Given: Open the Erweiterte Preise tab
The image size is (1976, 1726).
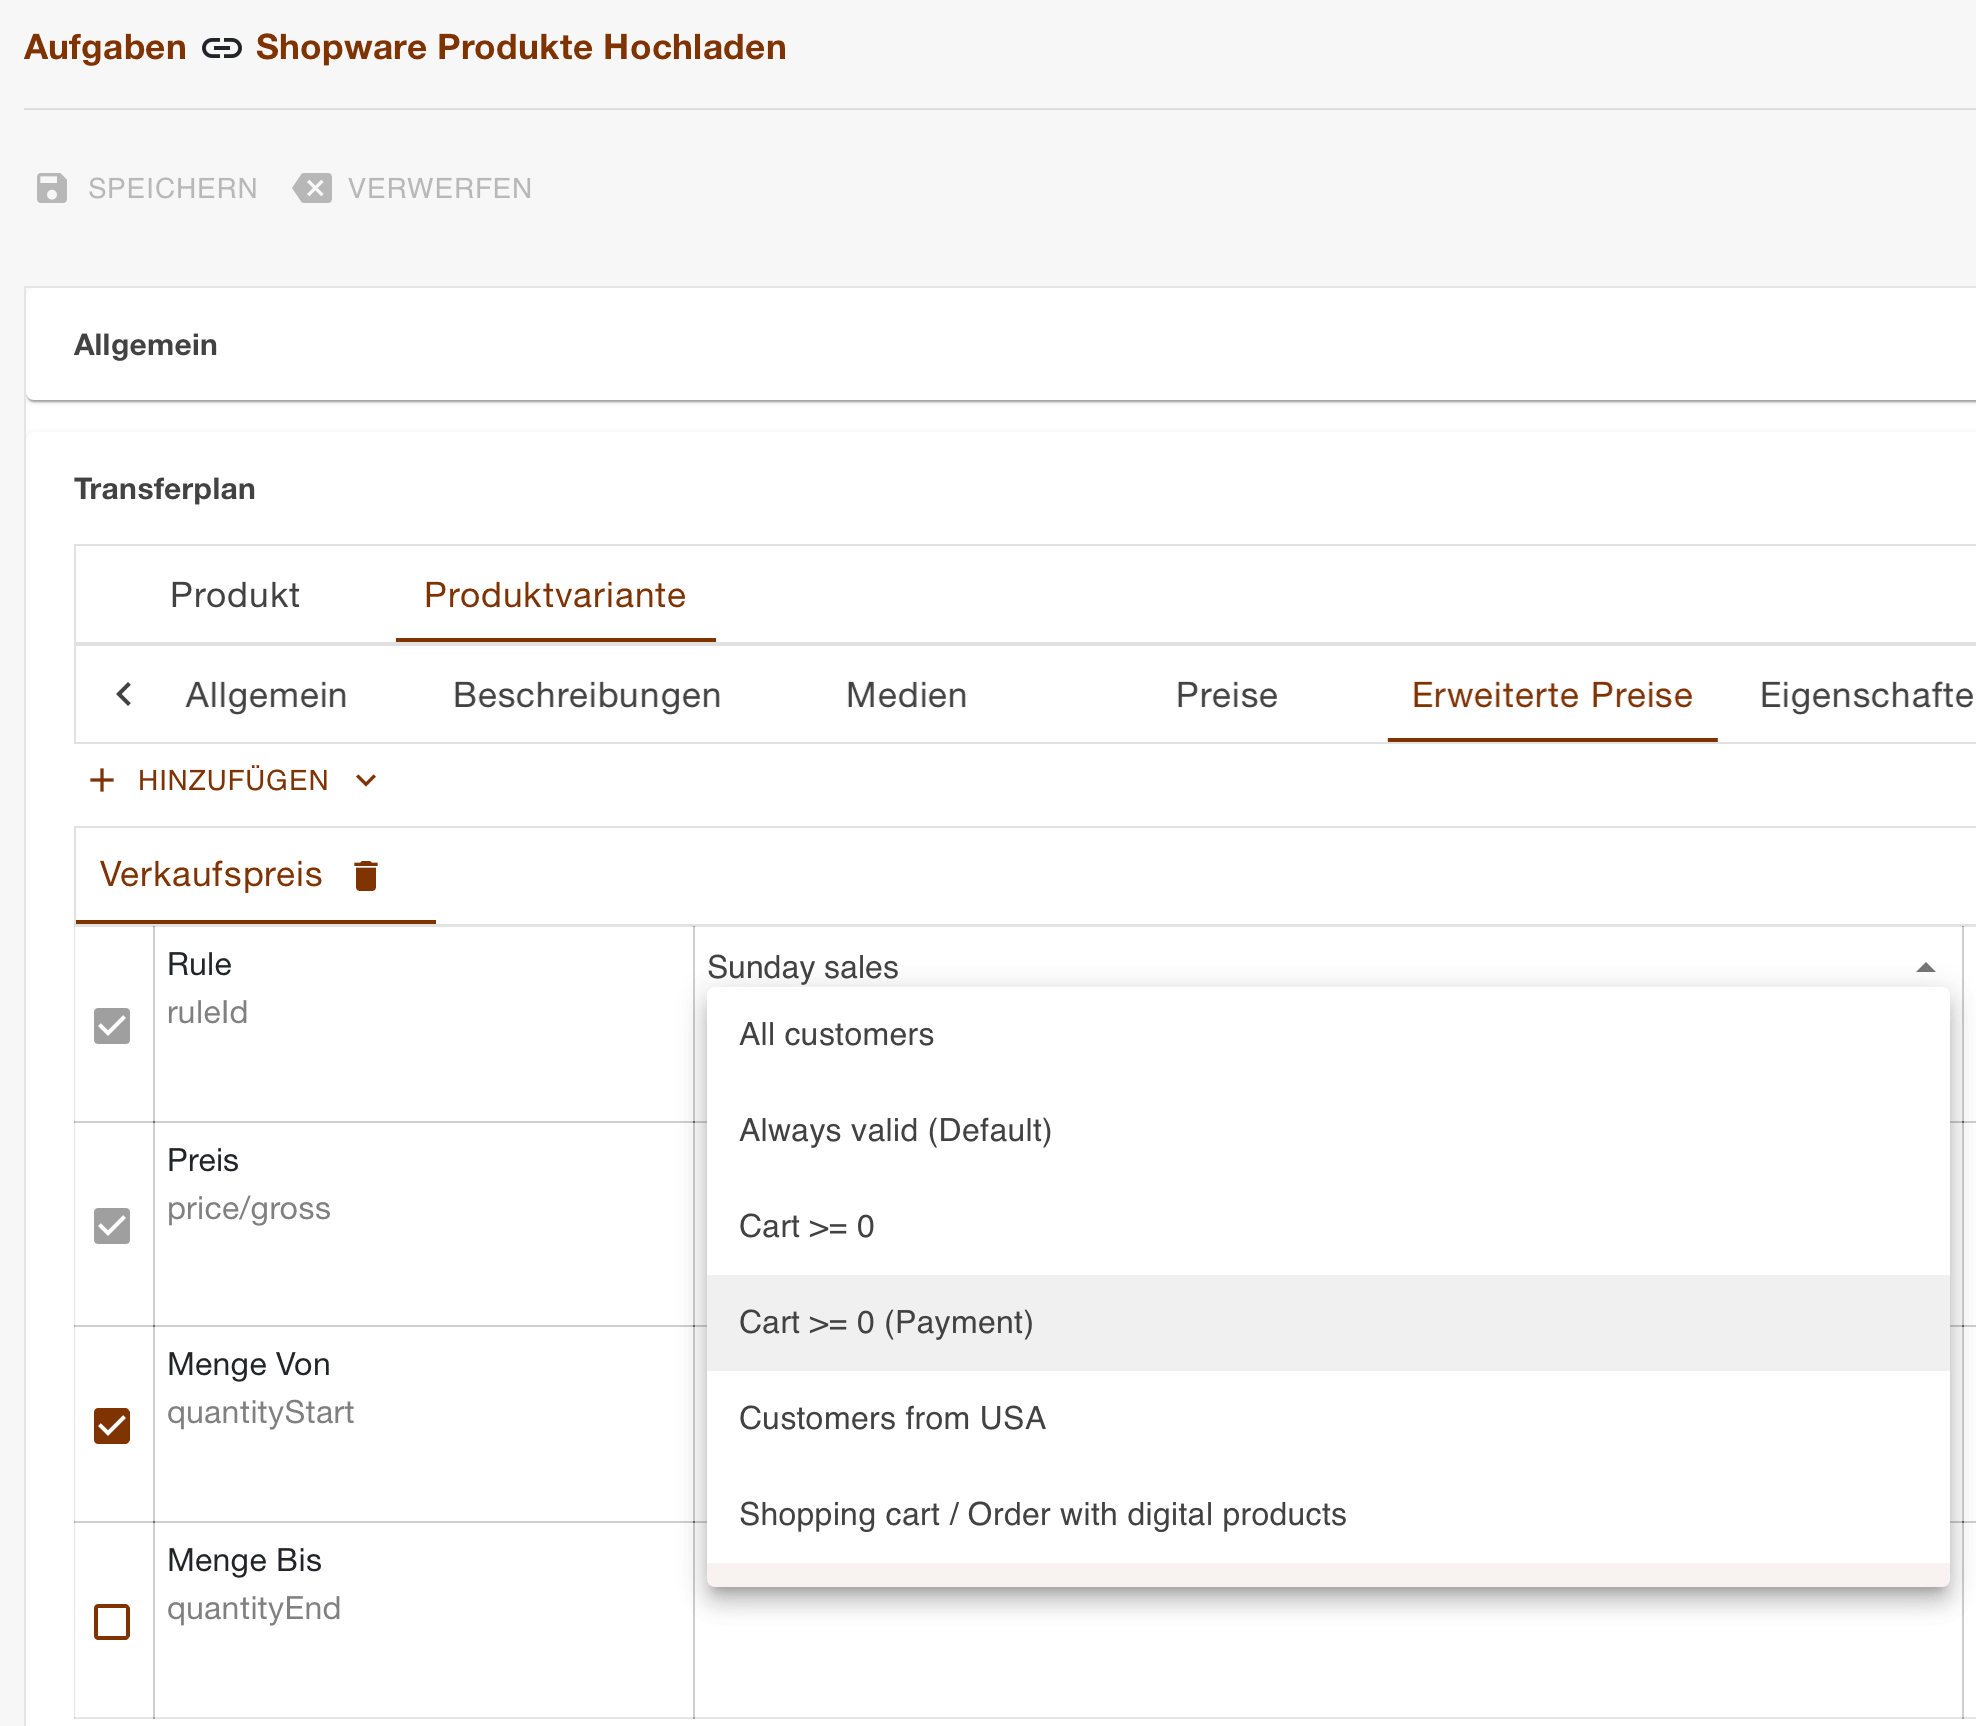Looking at the screenshot, I should click(1552, 694).
